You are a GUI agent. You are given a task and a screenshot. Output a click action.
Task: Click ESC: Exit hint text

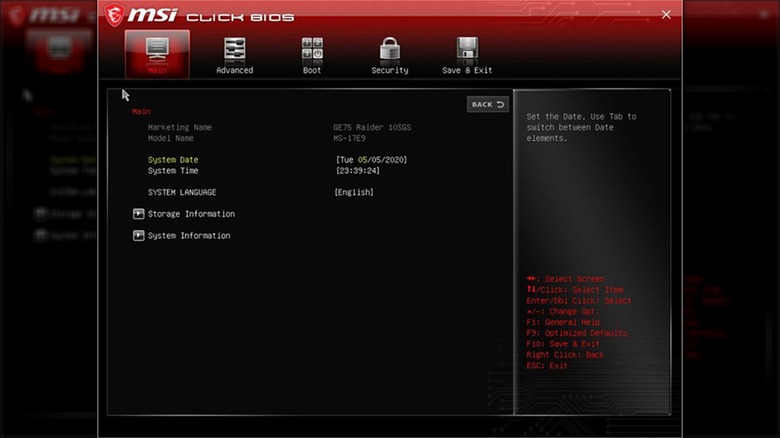coord(547,366)
